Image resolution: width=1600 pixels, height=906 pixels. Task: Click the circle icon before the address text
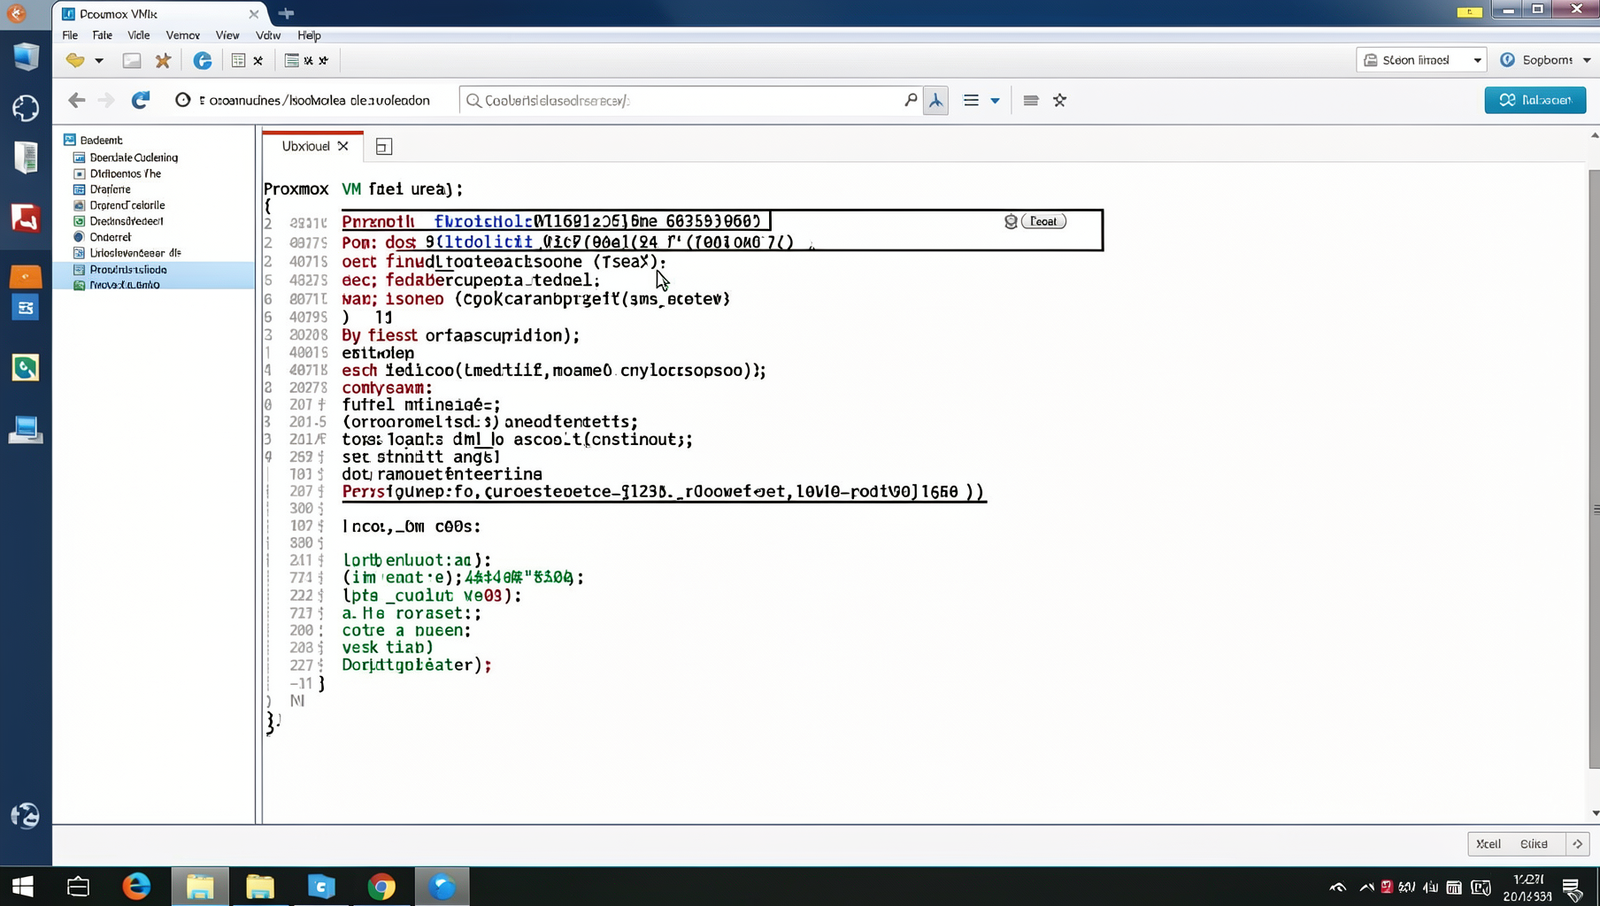pyautogui.click(x=182, y=100)
